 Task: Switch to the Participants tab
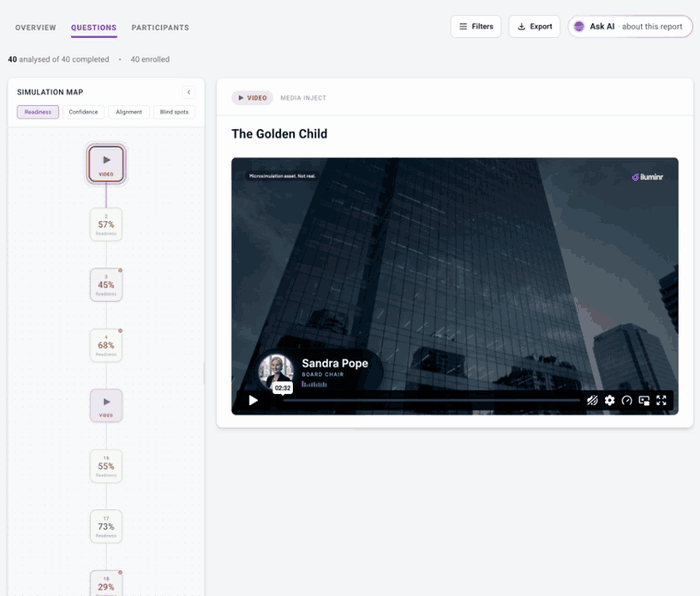pyautogui.click(x=160, y=28)
